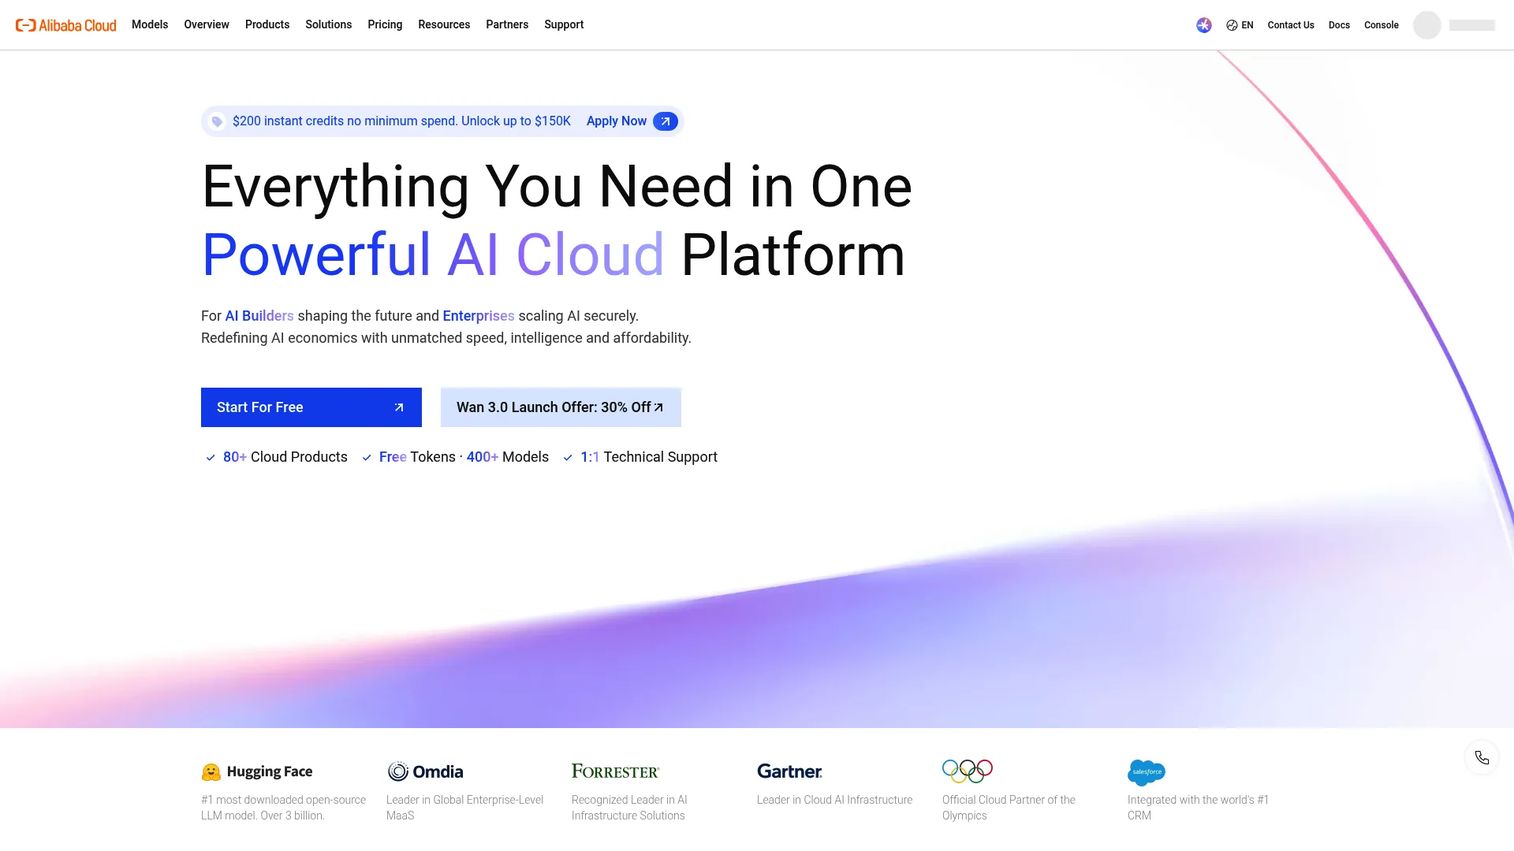The width and height of the screenshot is (1514, 851).
Task: Click the arrow icon beside Apply Now
Action: point(665,121)
